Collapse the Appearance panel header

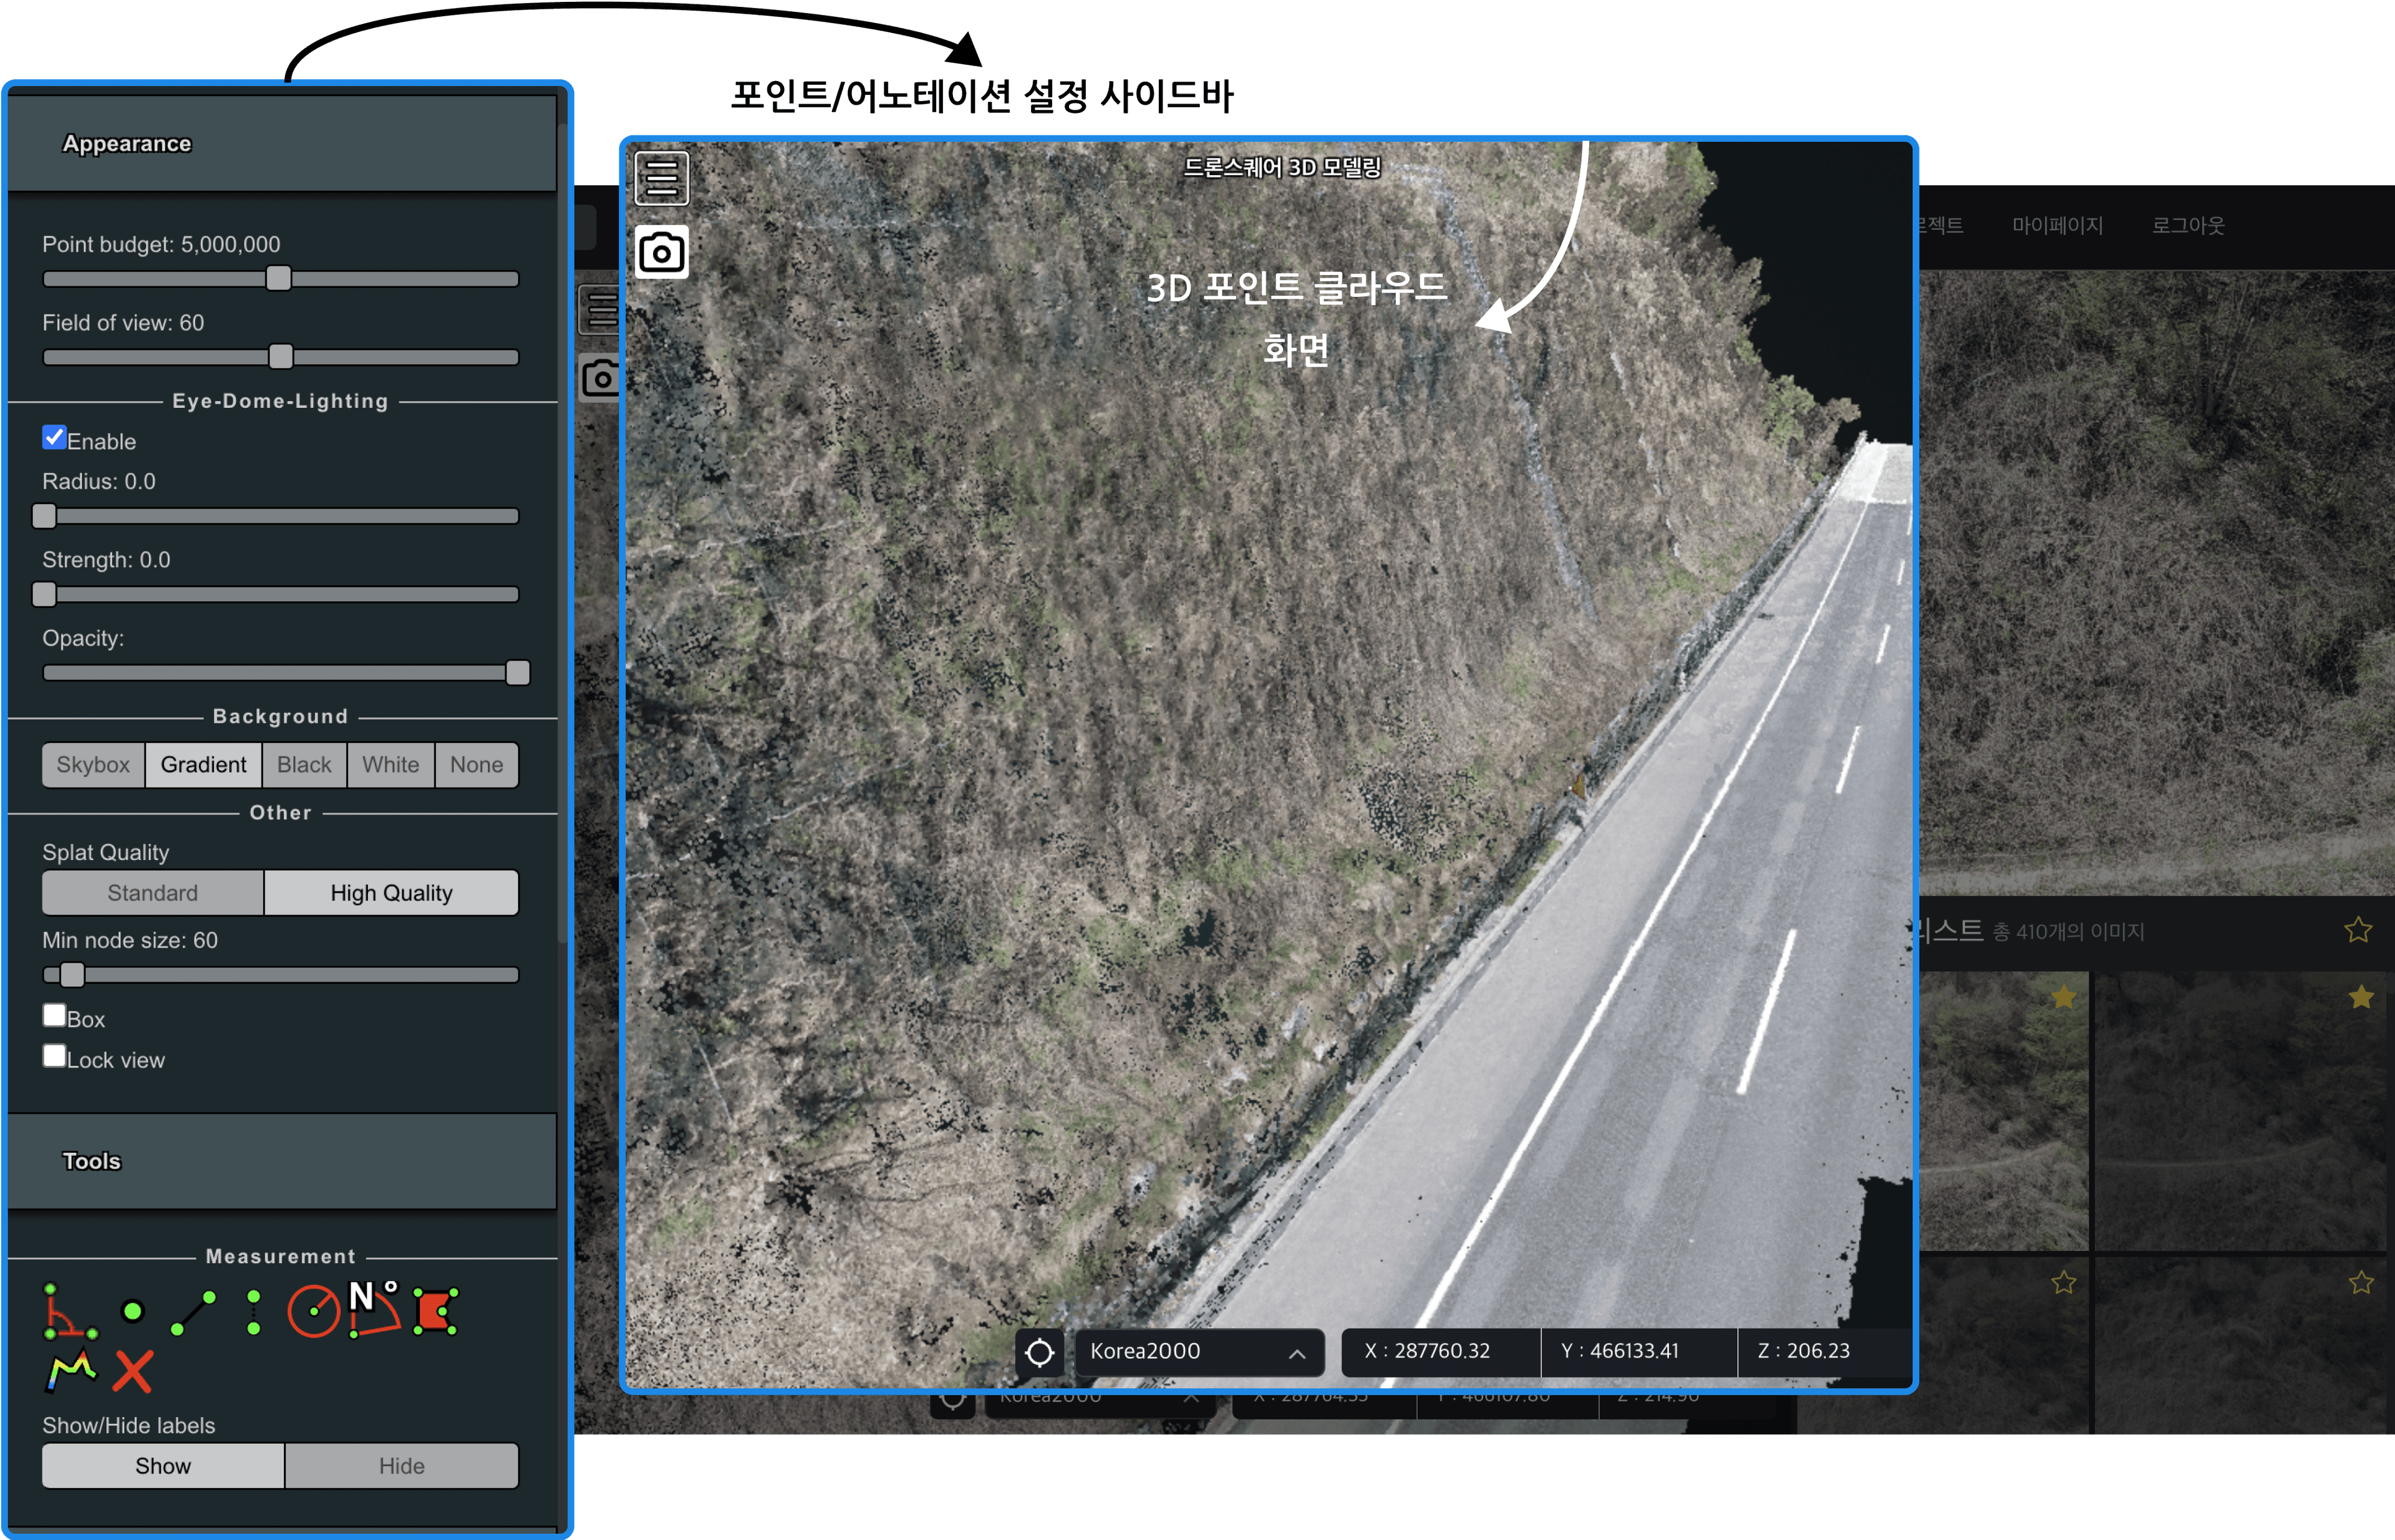[282, 144]
